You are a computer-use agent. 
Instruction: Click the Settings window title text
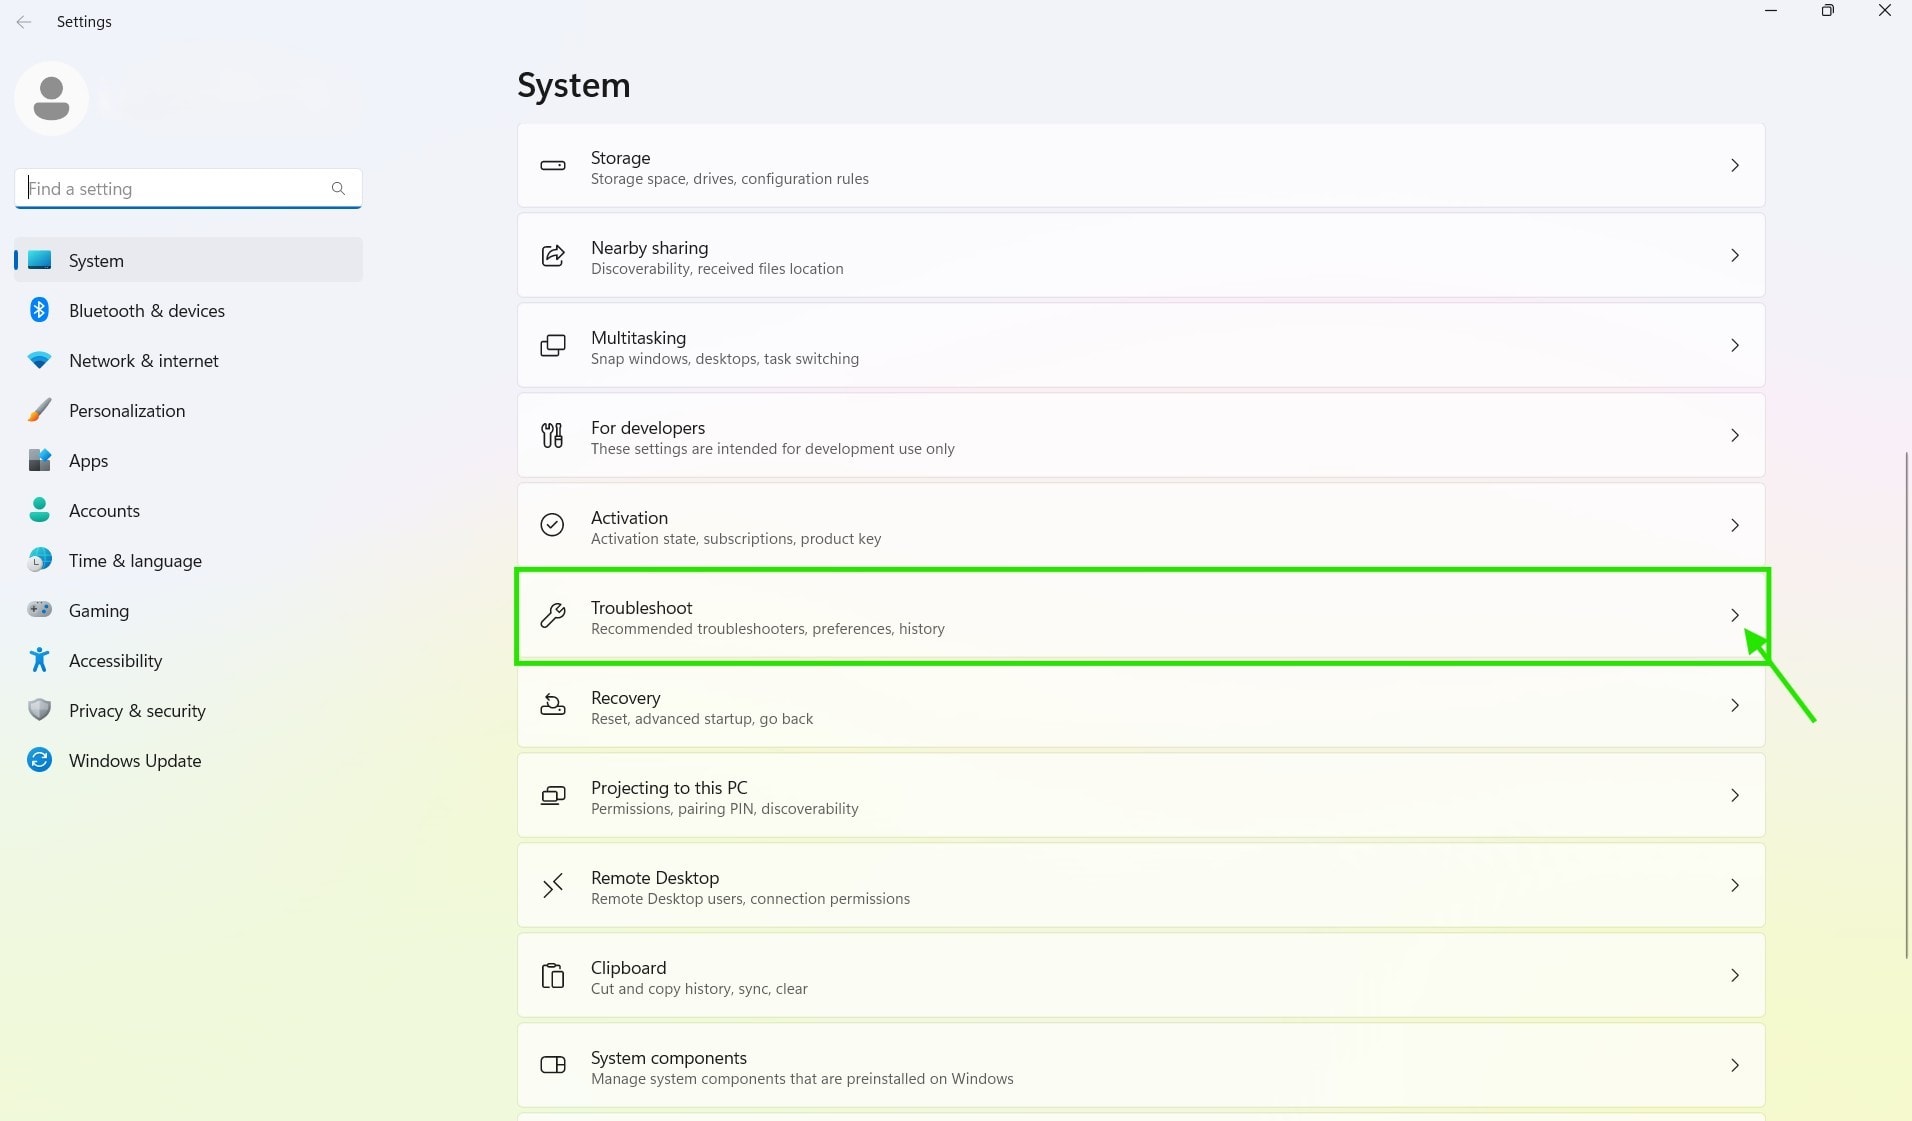pos(84,22)
